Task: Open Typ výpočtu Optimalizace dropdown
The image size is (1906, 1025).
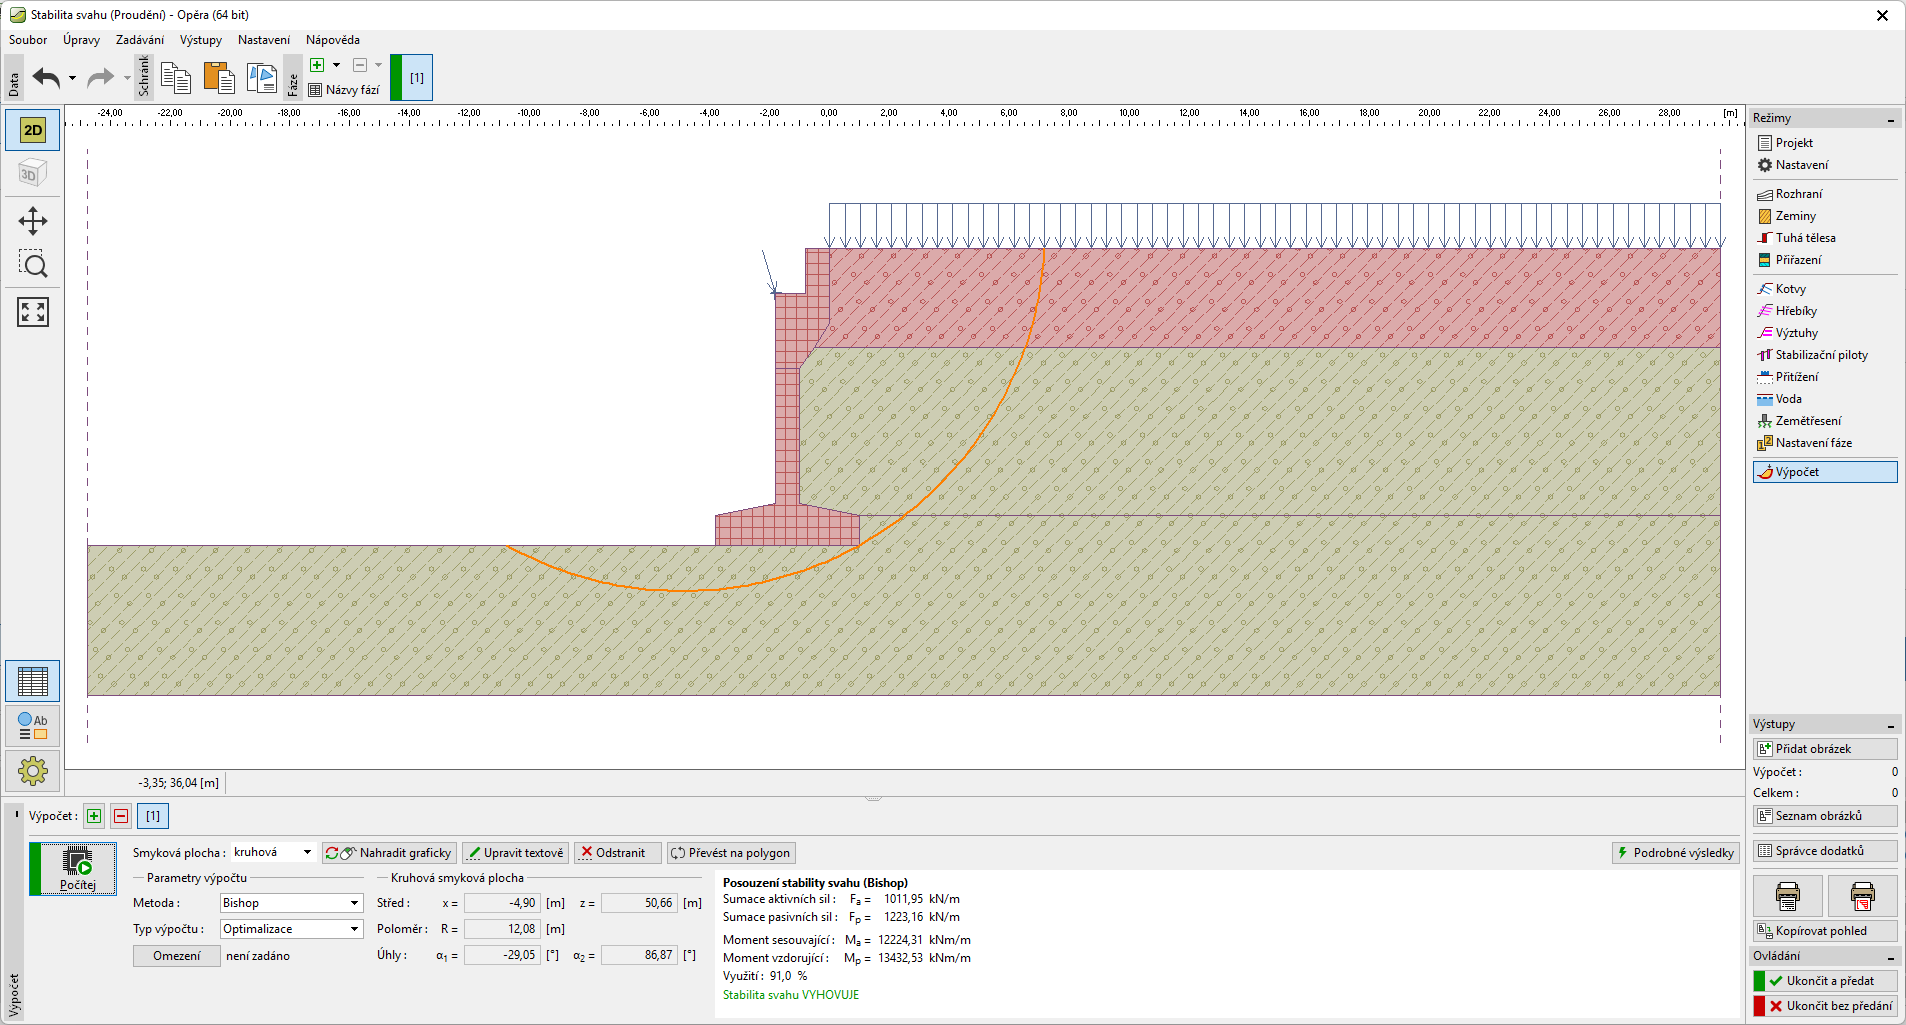Action: (291, 929)
